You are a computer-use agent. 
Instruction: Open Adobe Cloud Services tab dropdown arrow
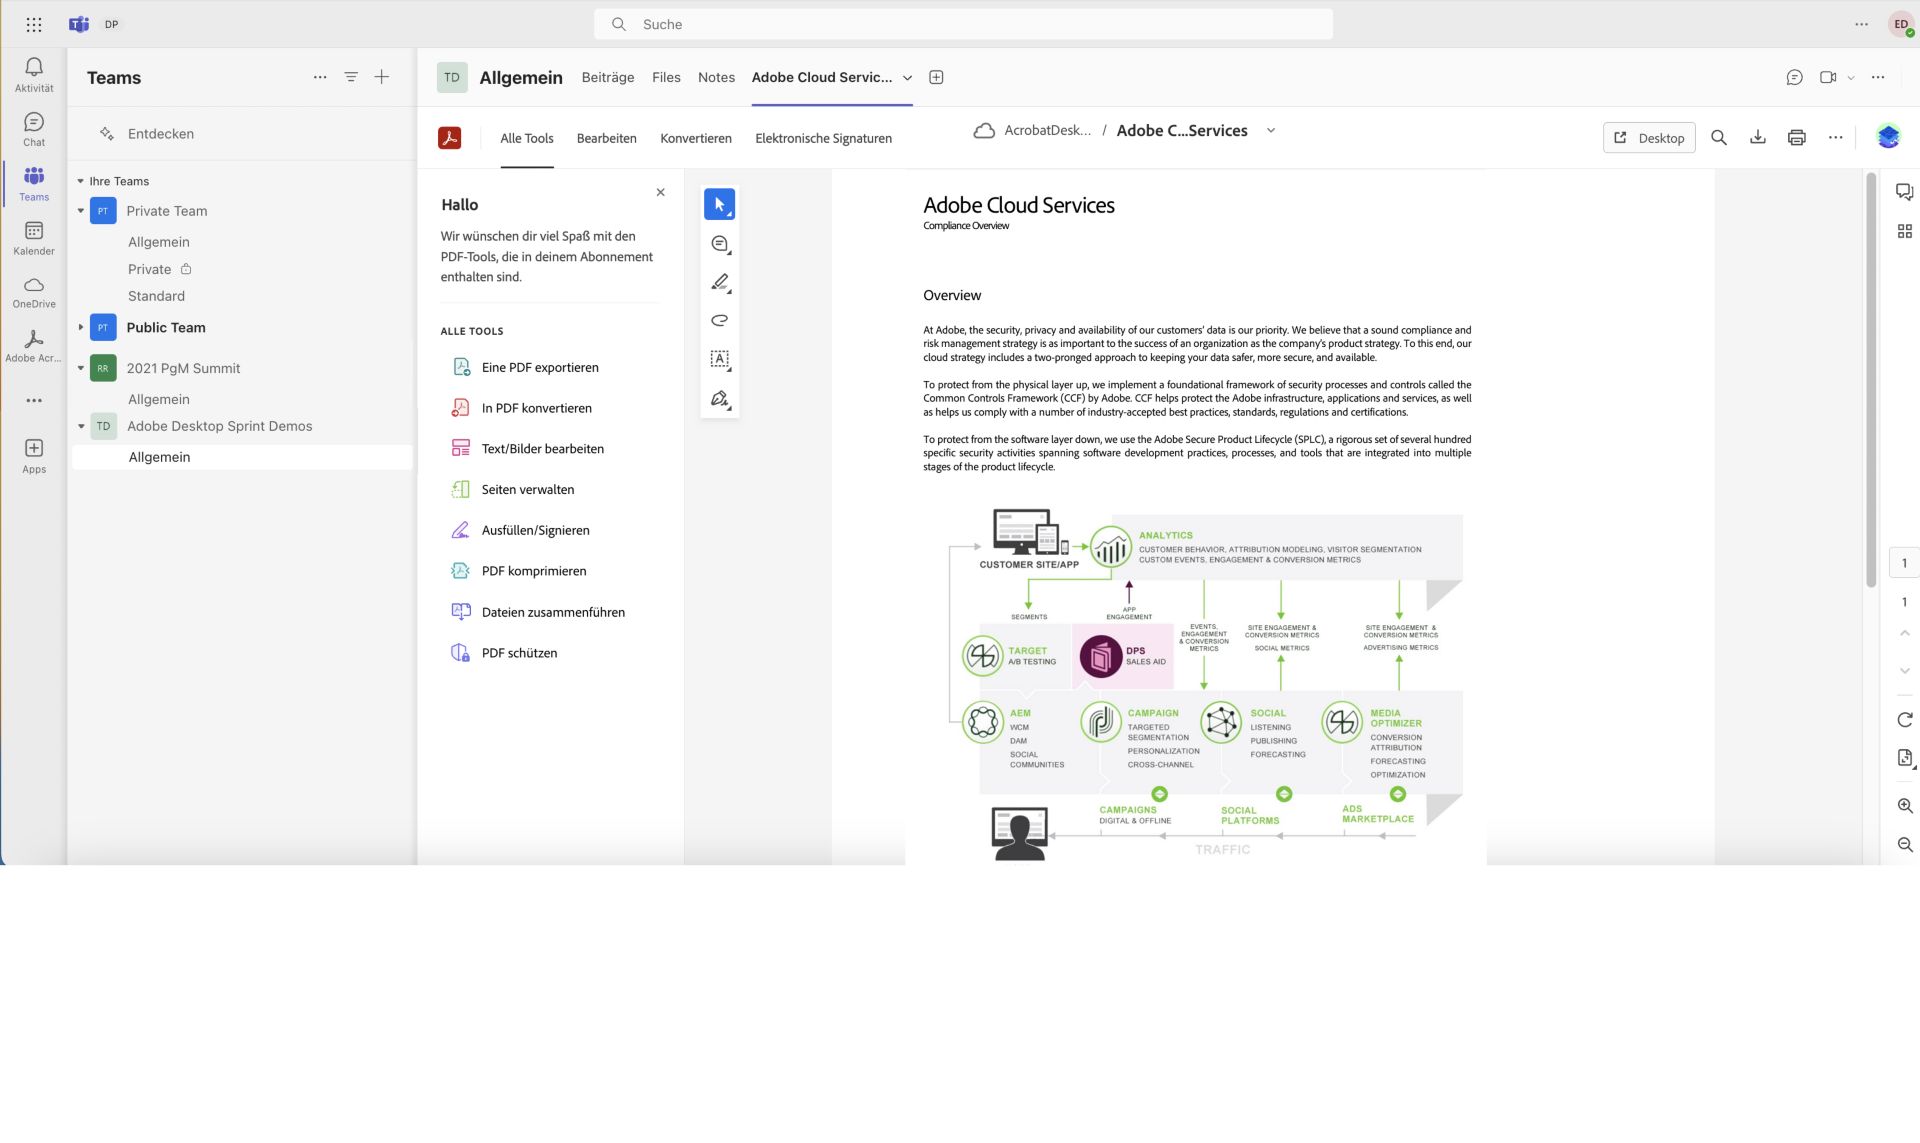[907, 78]
